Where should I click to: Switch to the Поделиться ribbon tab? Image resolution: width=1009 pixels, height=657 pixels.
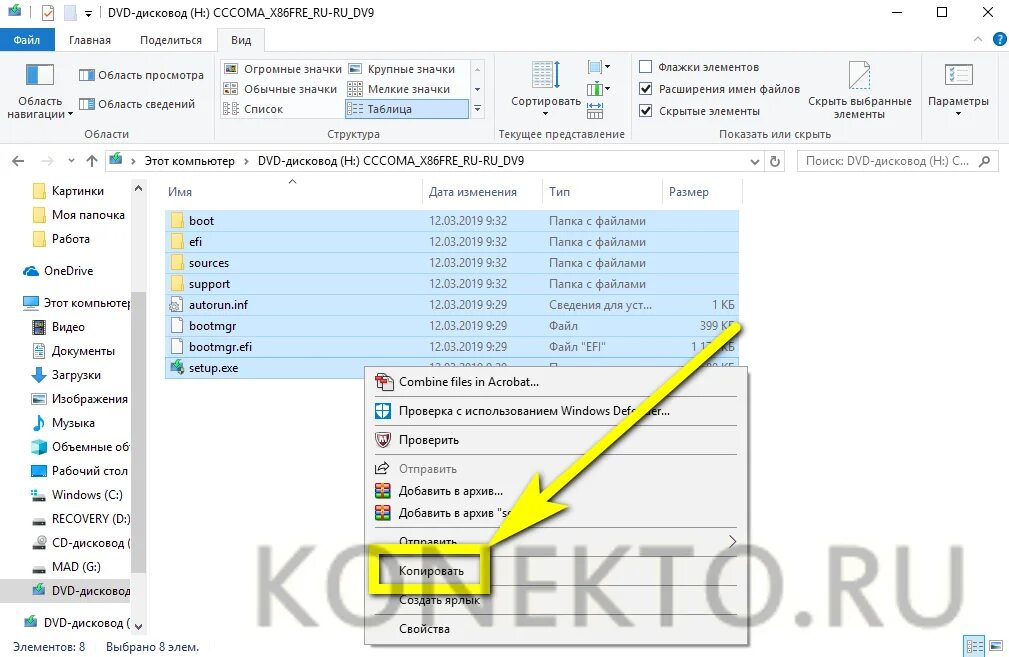[171, 40]
